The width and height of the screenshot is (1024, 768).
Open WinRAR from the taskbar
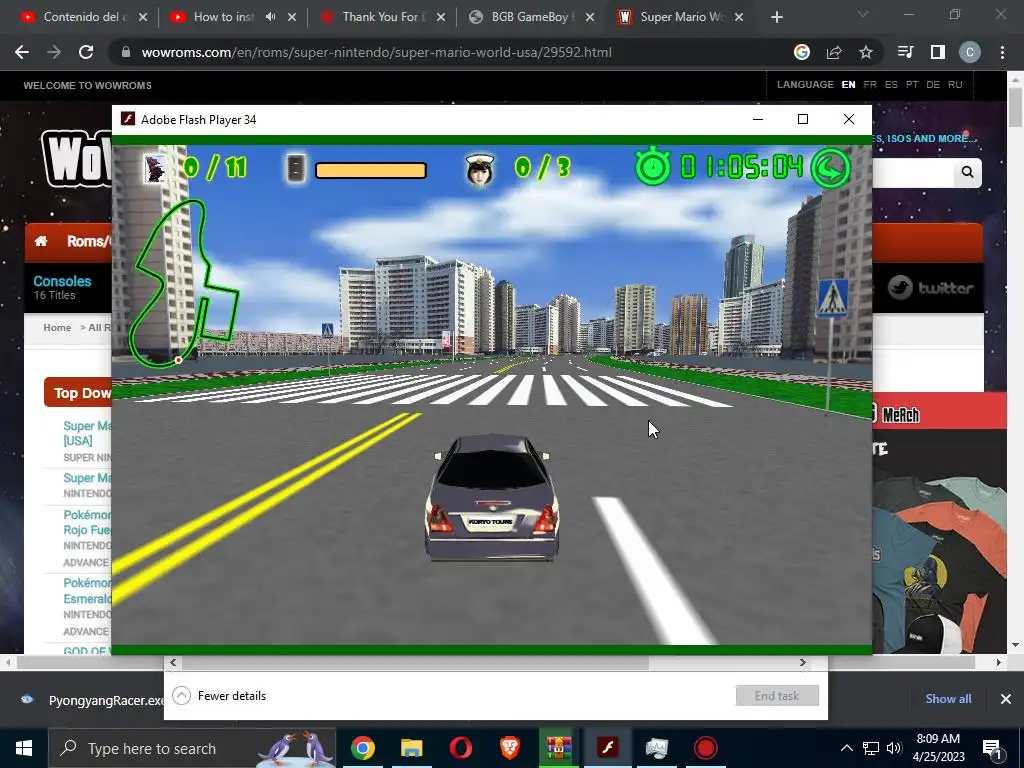point(558,748)
